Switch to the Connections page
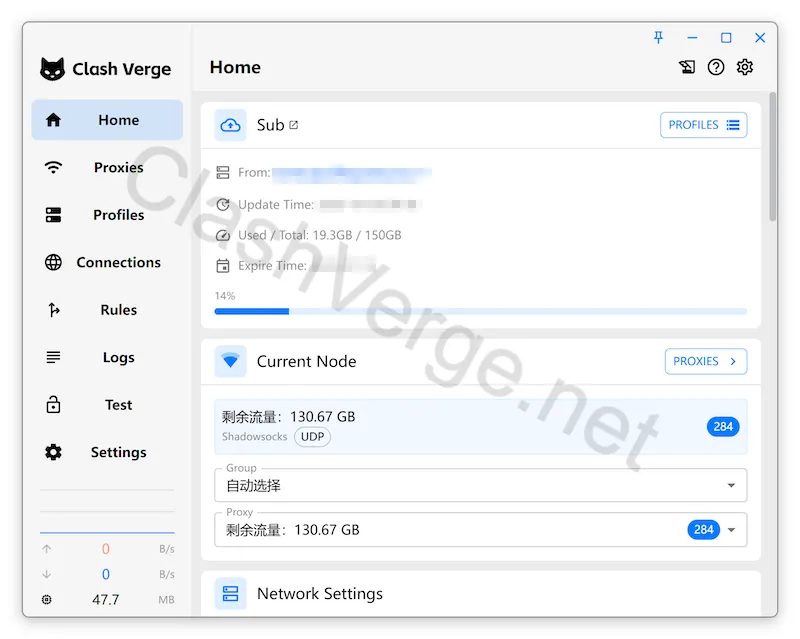This screenshot has height=639, width=800. point(107,262)
